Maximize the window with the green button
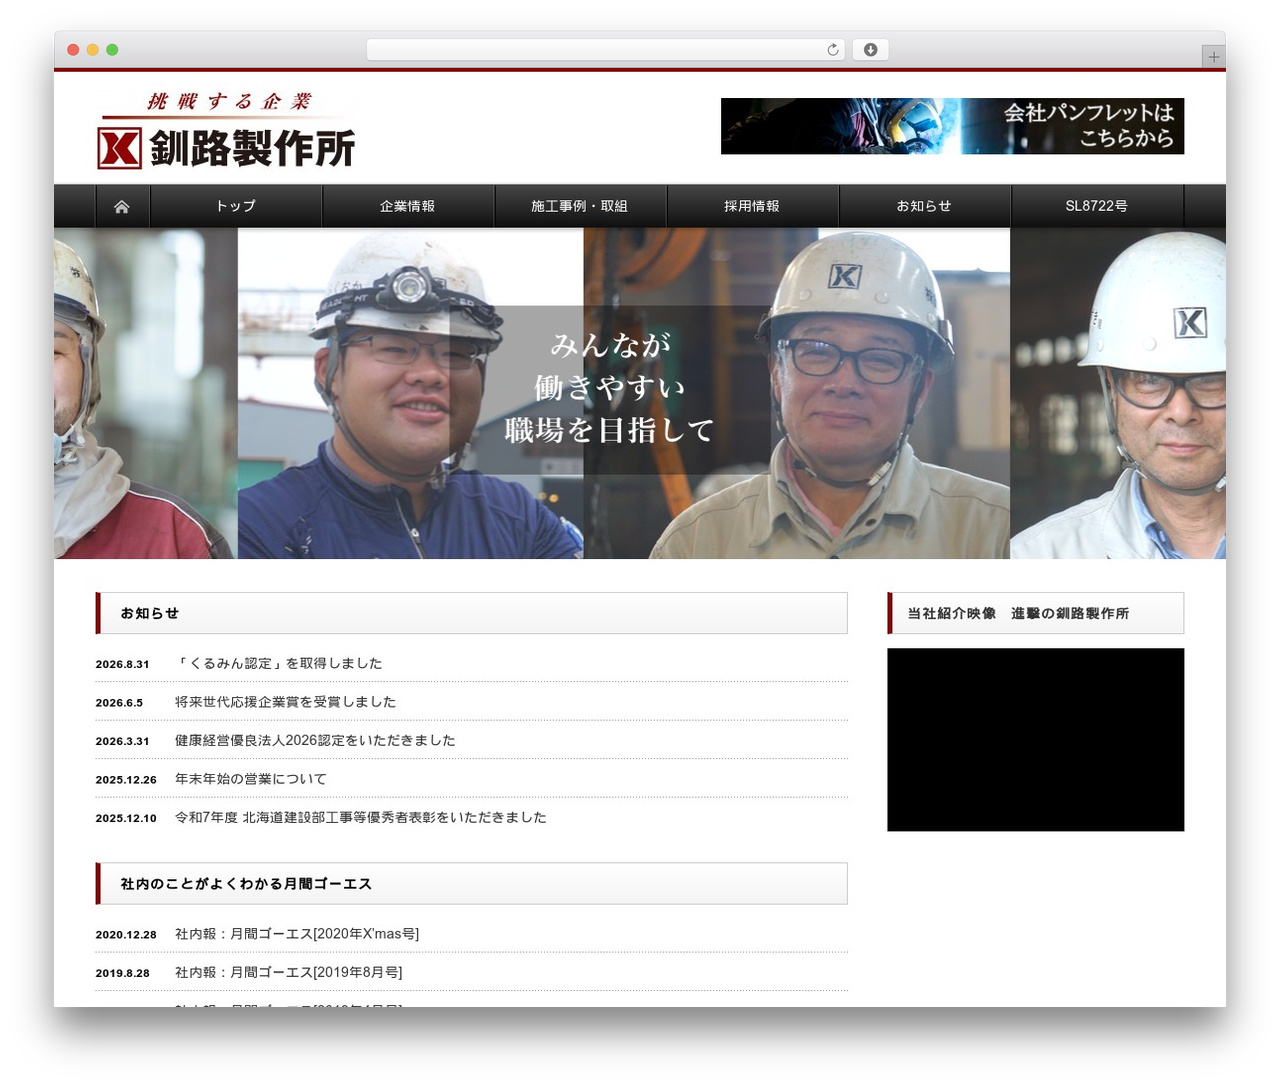 click(x=112, y=50)
